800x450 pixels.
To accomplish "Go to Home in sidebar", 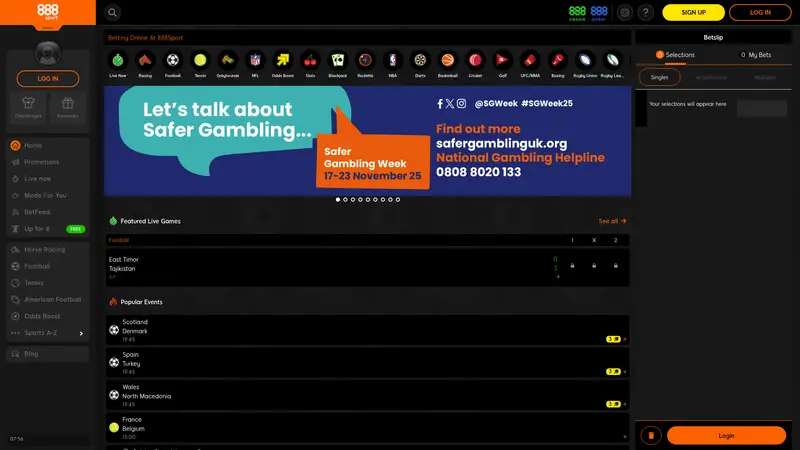I will tap(48, 145).
